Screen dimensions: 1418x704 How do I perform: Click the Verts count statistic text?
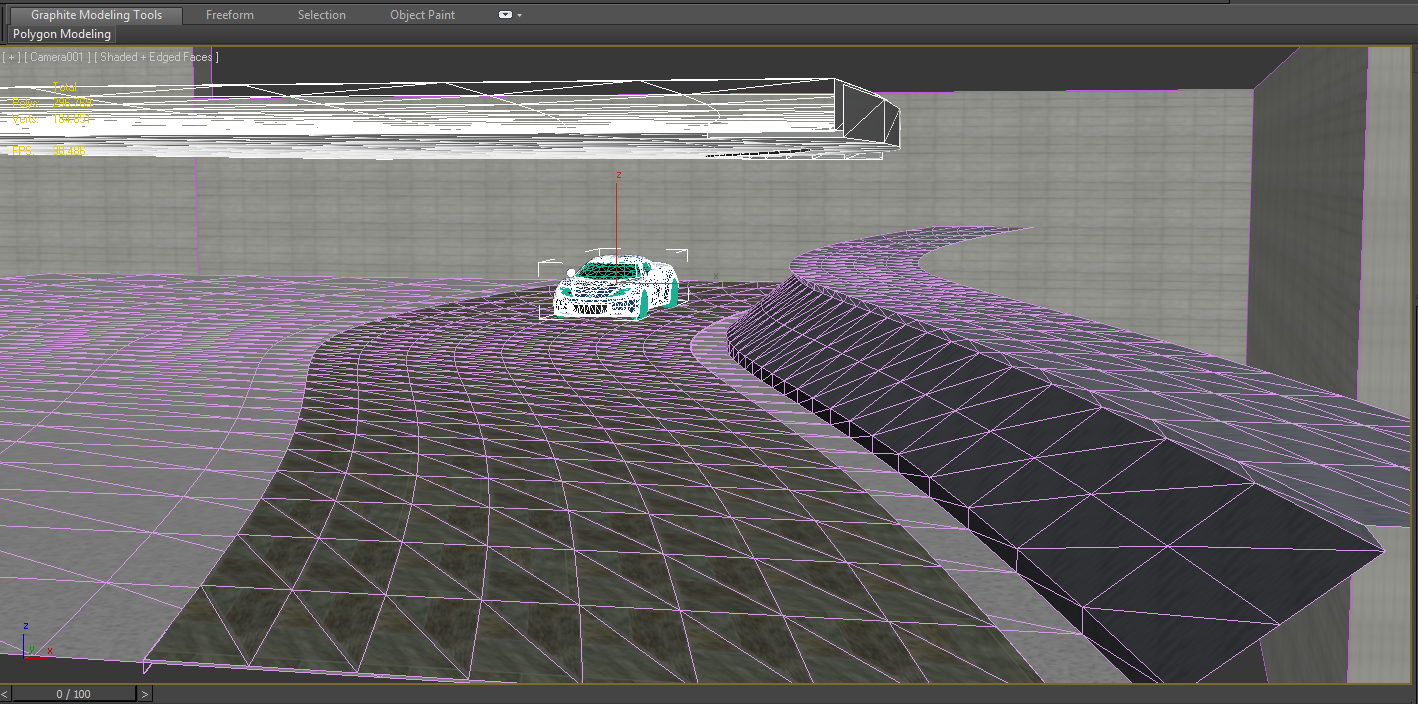click(x=52, y=119)
